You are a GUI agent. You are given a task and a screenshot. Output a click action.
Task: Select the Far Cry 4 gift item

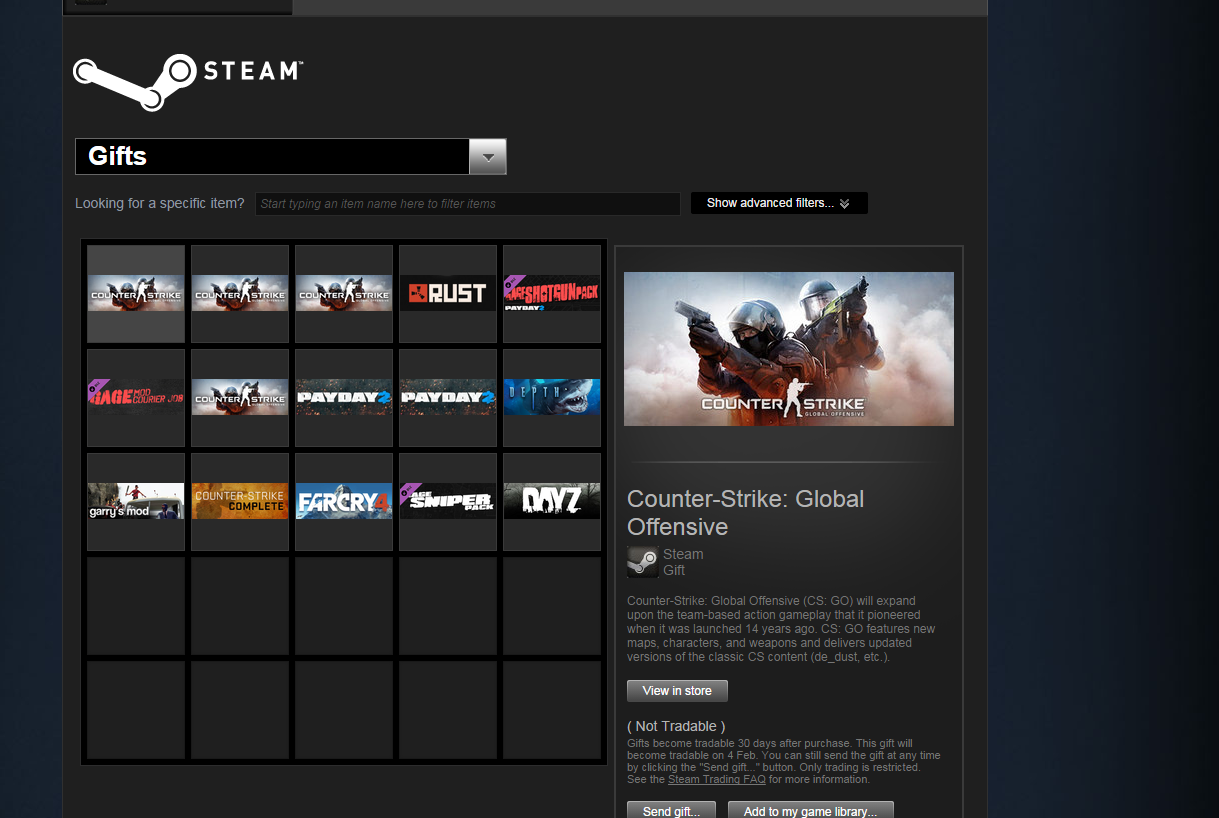[x=344, y=502]
